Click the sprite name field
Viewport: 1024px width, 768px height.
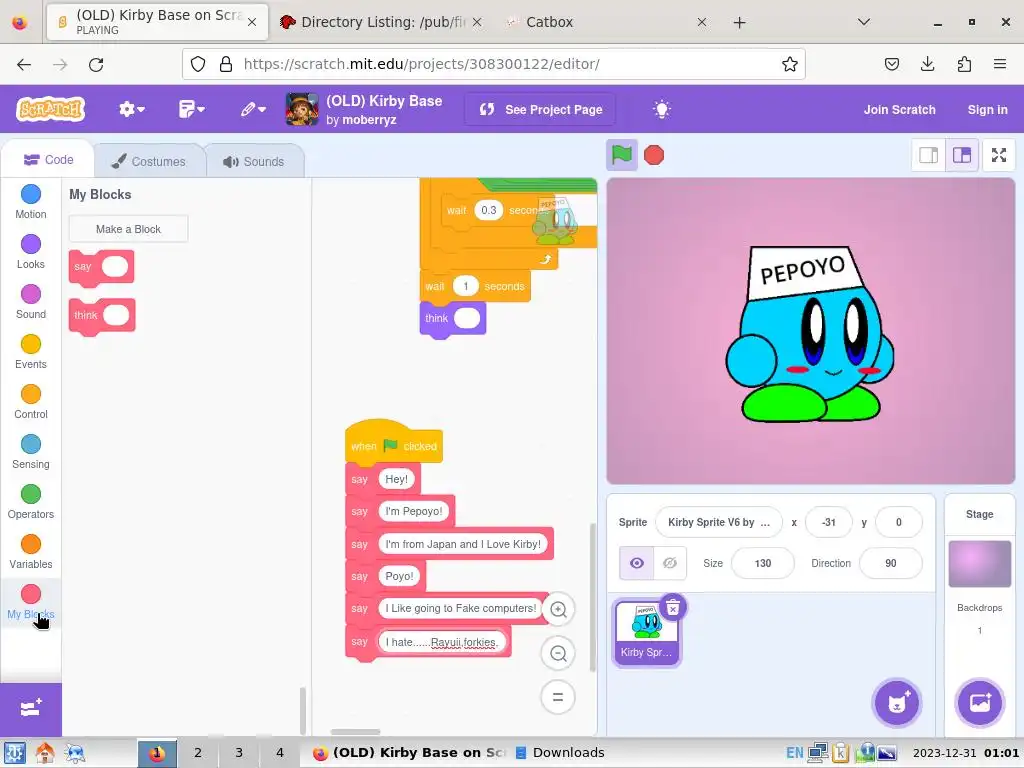click(x=718, y=522)
